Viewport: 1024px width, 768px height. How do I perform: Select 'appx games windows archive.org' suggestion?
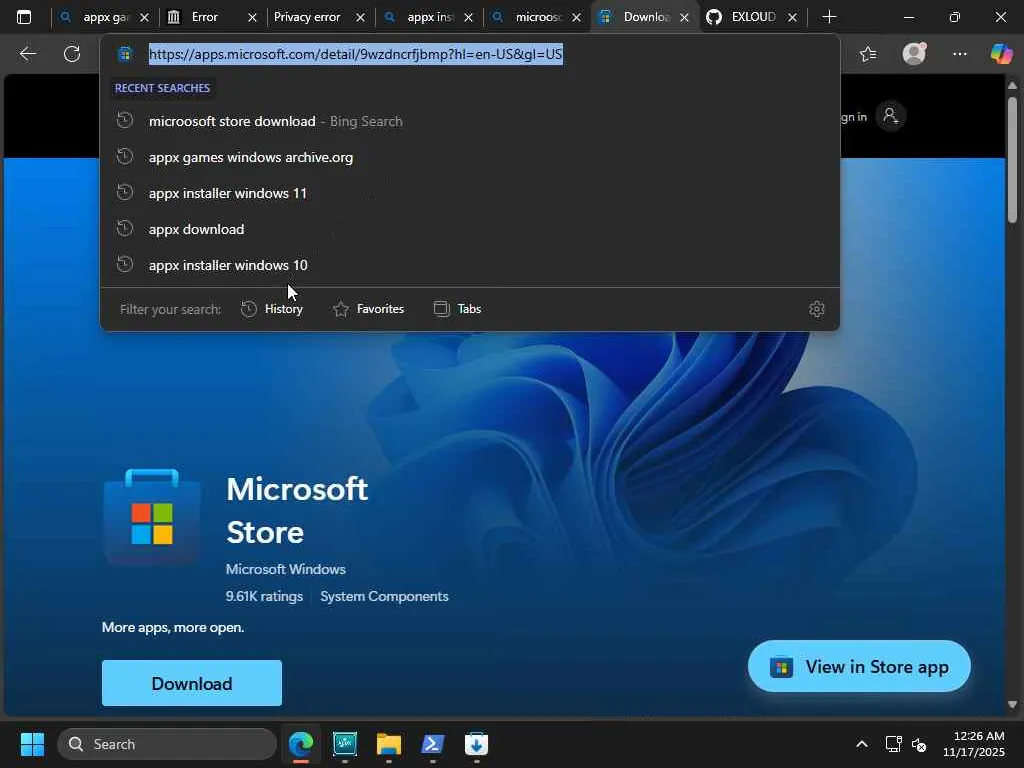[x=470, y=157]
